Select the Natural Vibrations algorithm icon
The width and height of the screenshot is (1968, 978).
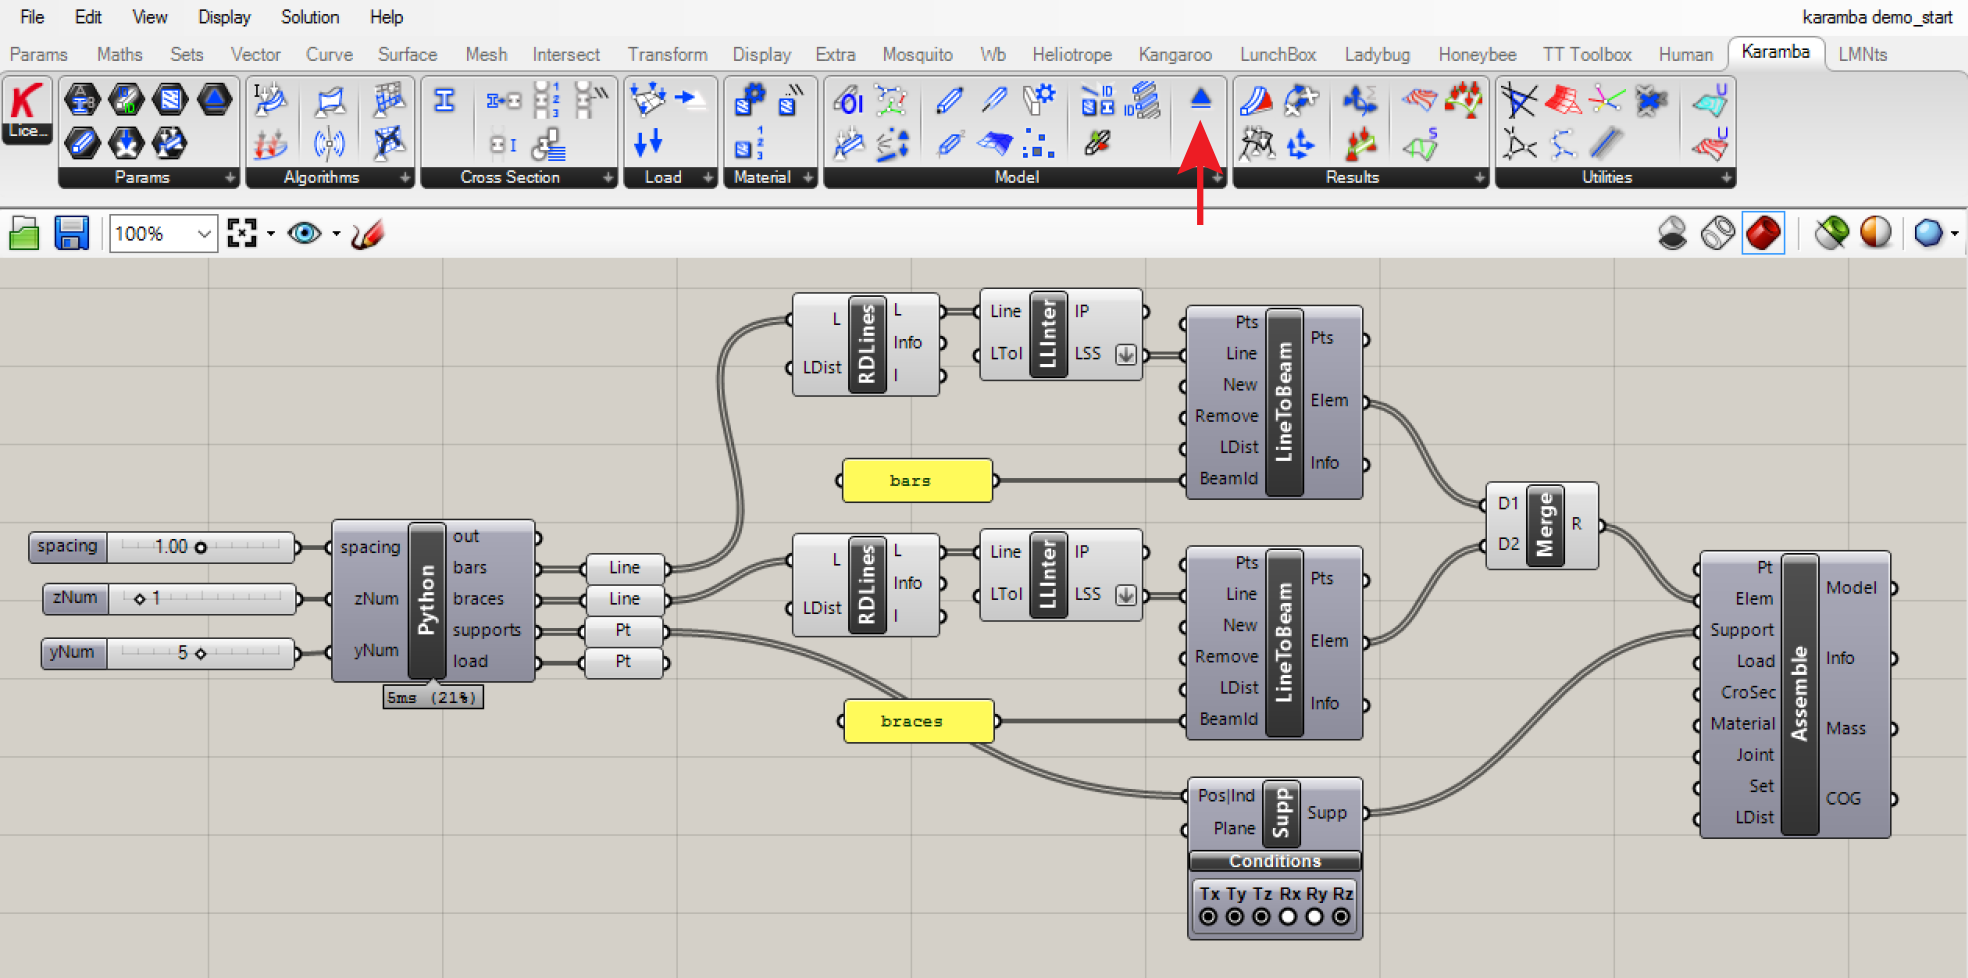coord(329,143)
